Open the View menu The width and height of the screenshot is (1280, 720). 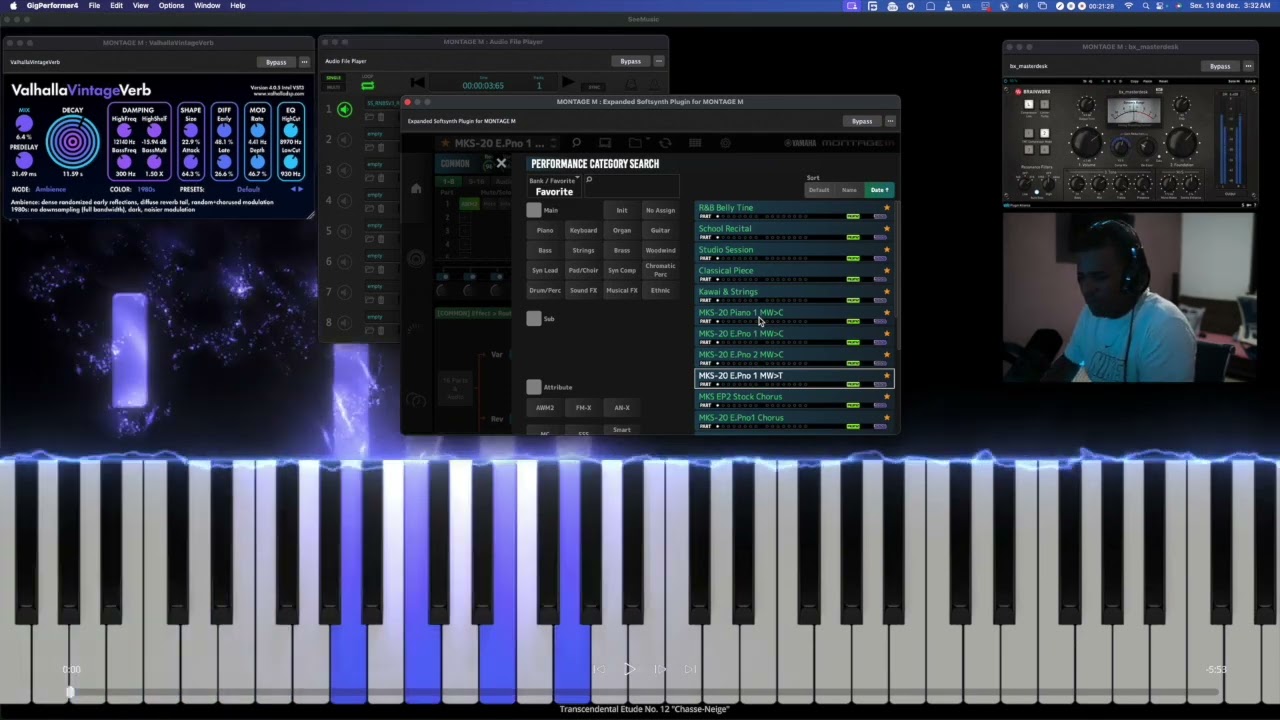click(141, 6)
